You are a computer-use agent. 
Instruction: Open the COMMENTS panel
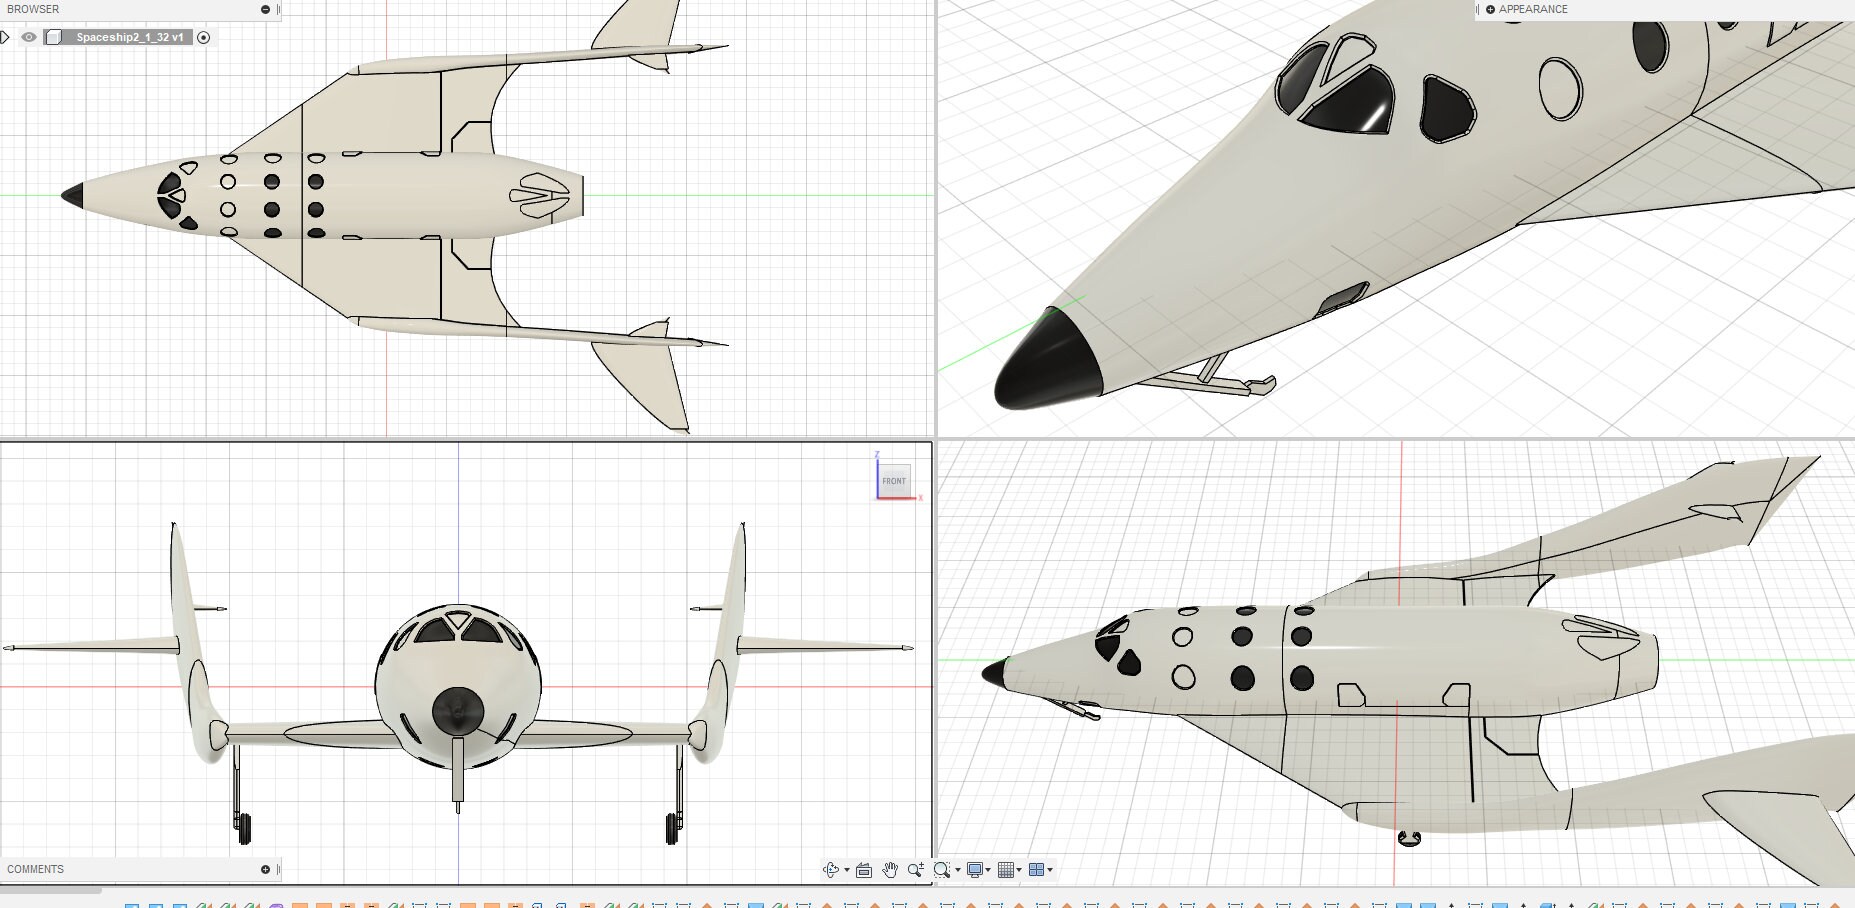(35, 868)
